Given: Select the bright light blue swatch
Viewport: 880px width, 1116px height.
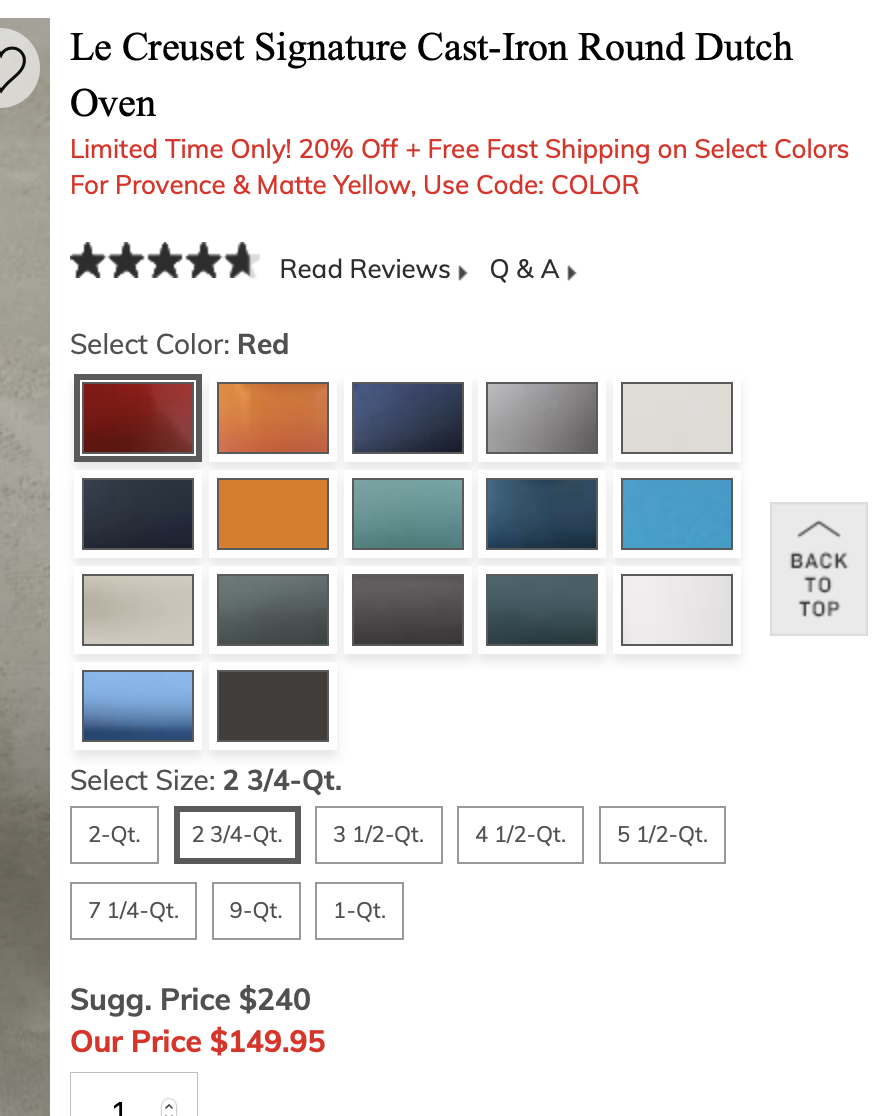Looking at the screenshot, I should click(x=677, y=514).
